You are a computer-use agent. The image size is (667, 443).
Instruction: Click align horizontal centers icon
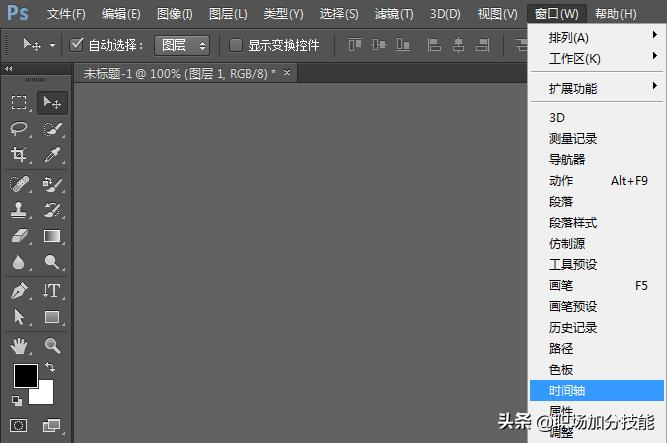(458, 44)
